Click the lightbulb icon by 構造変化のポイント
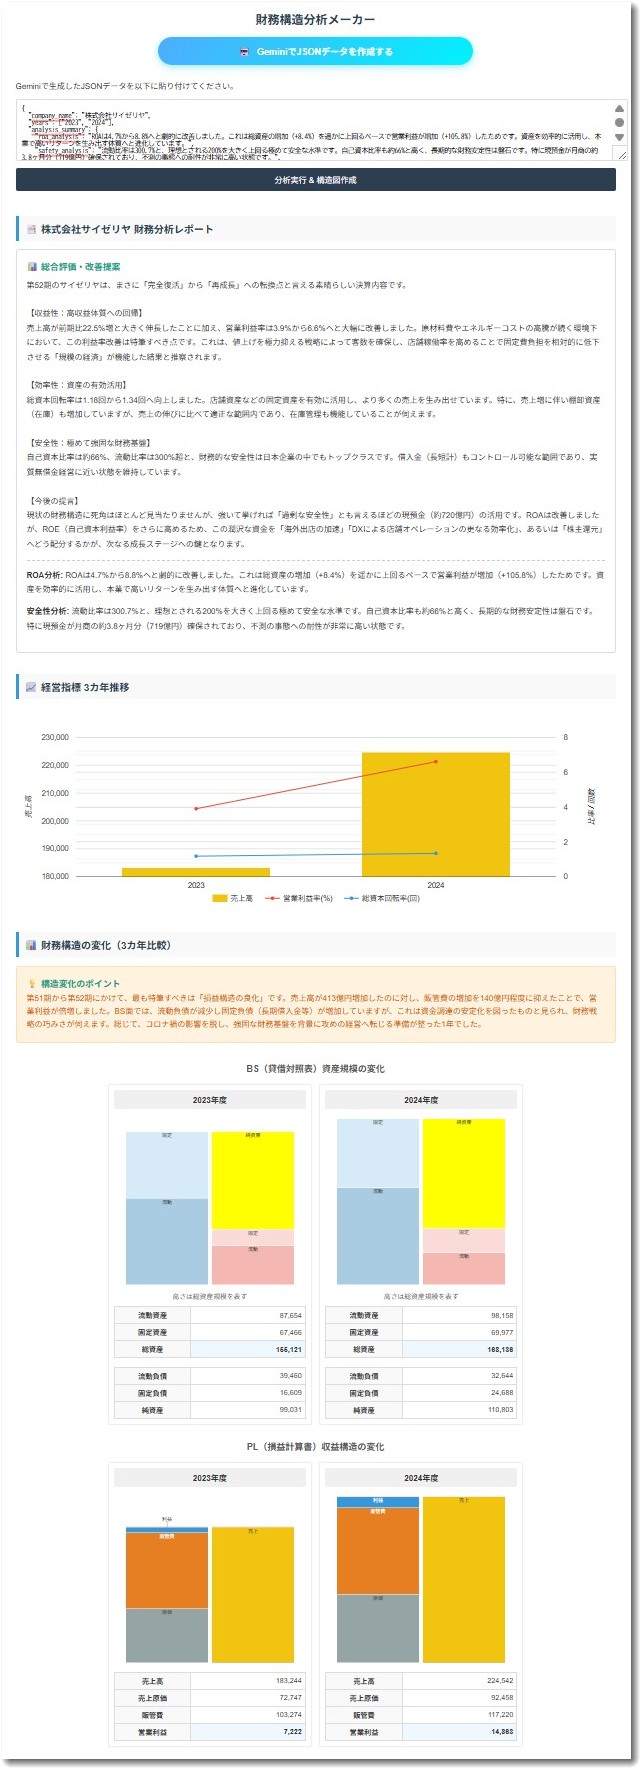The image size is (640, 1768). pyautogui.click(x=32, y=984)
